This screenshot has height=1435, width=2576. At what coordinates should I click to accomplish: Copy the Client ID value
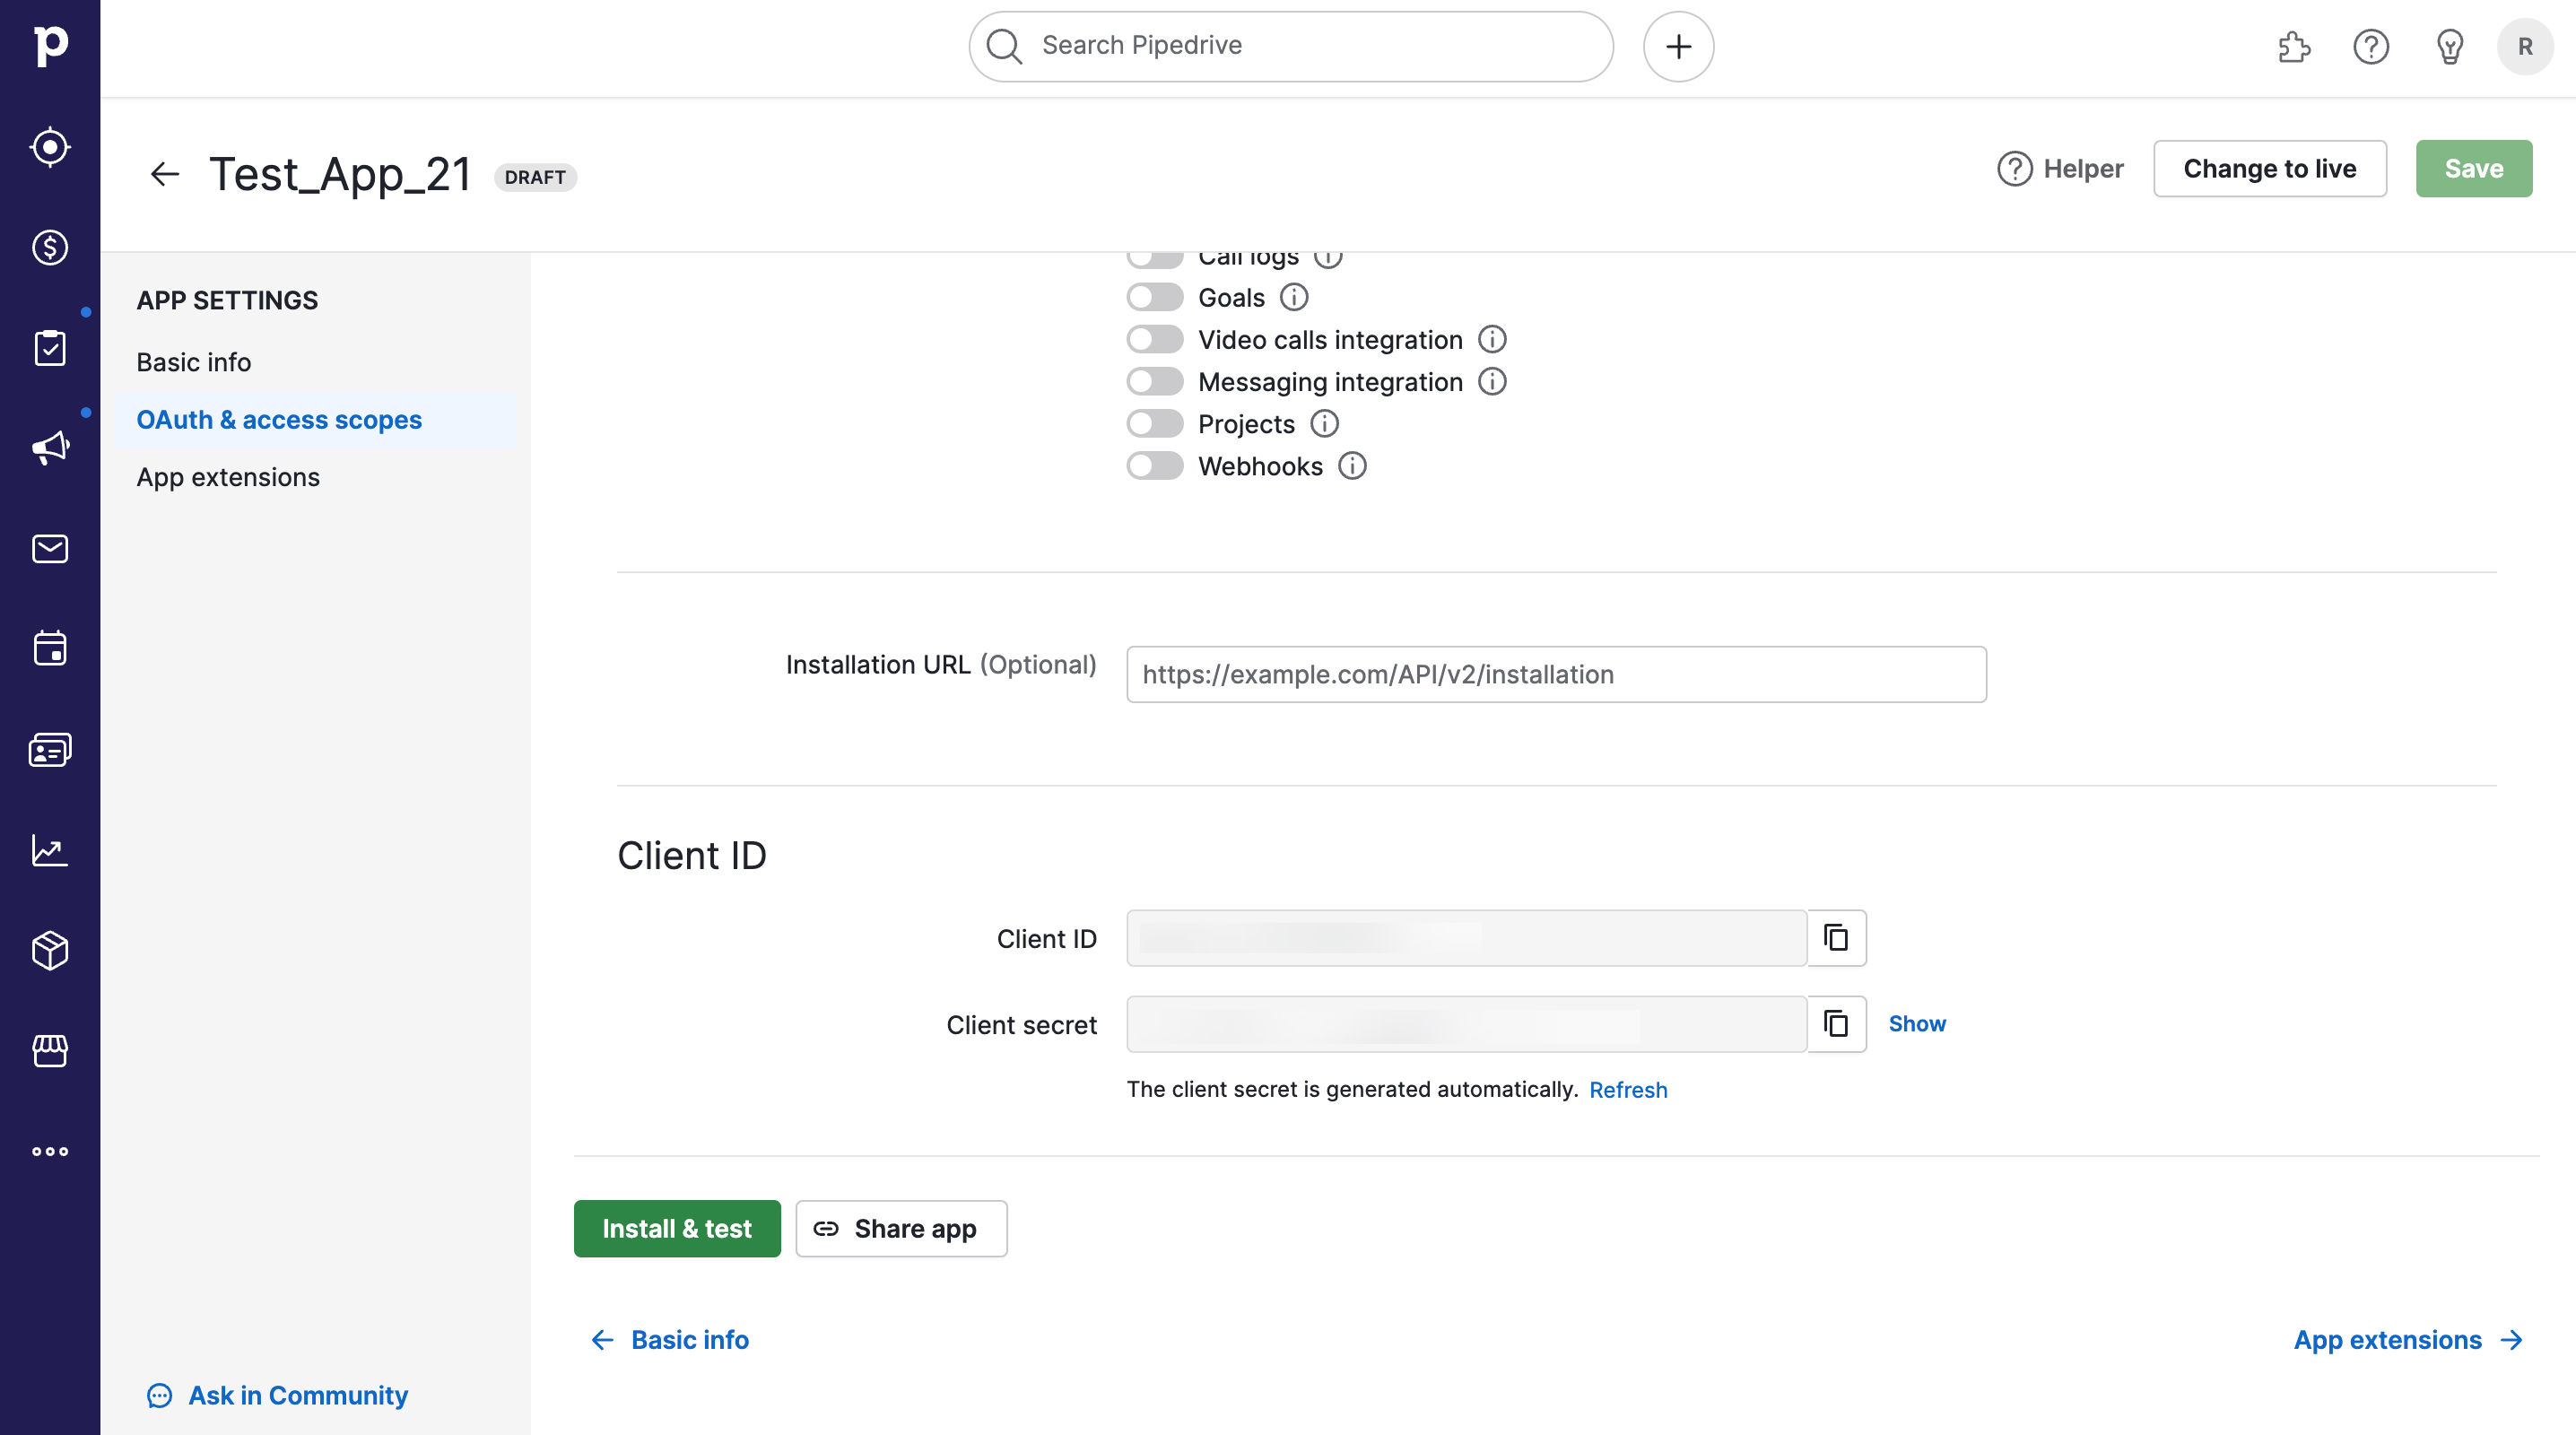click(x=1836, y=938)
